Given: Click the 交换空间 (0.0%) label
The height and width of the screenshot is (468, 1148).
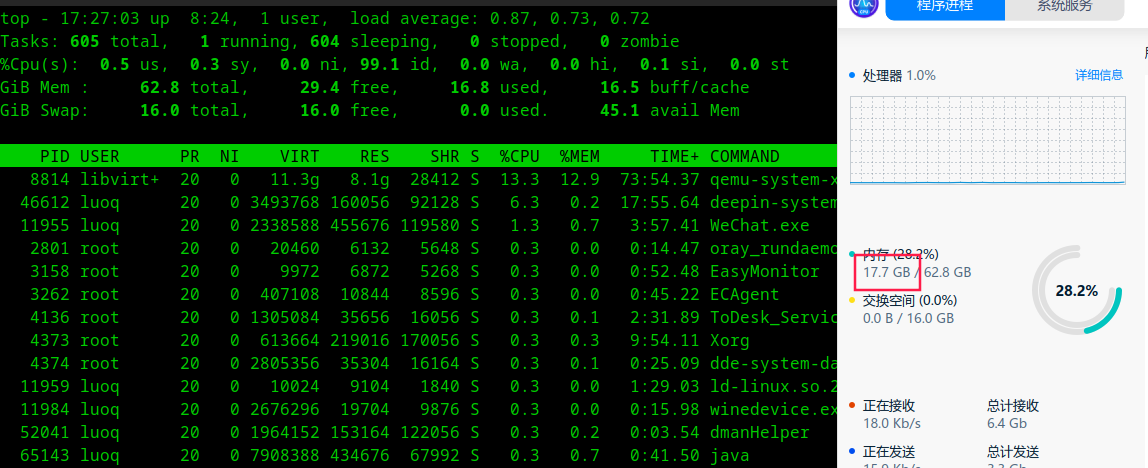Looking at the screenshot, I should tap(910, 300).
